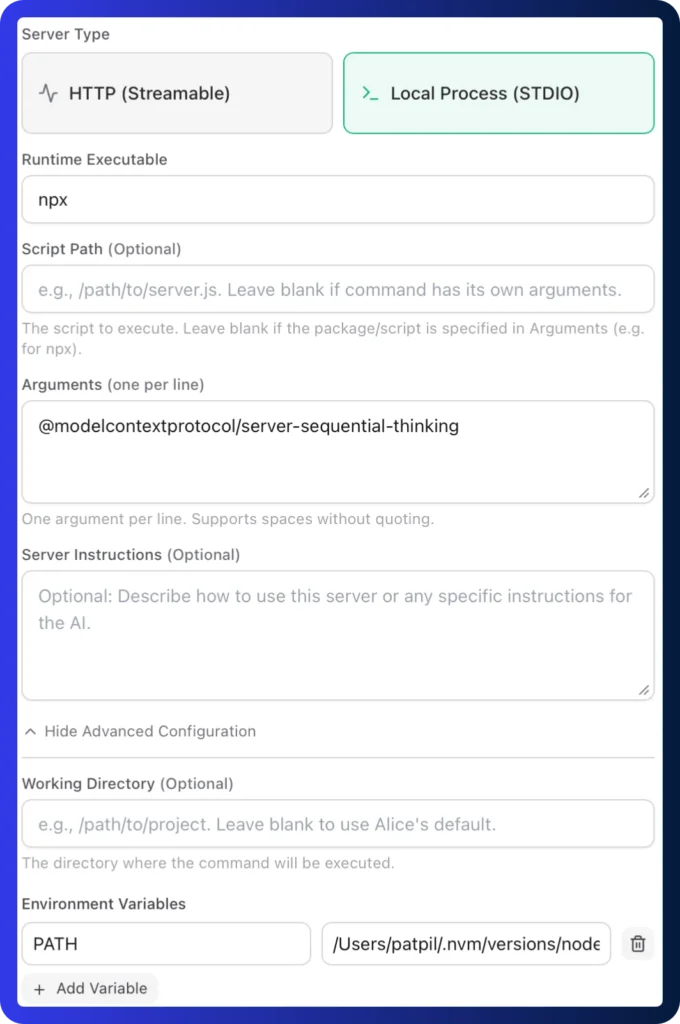Collapse the Hide Advanced Configuration section
Screen dimensions: 680x1024
(149, 731)
